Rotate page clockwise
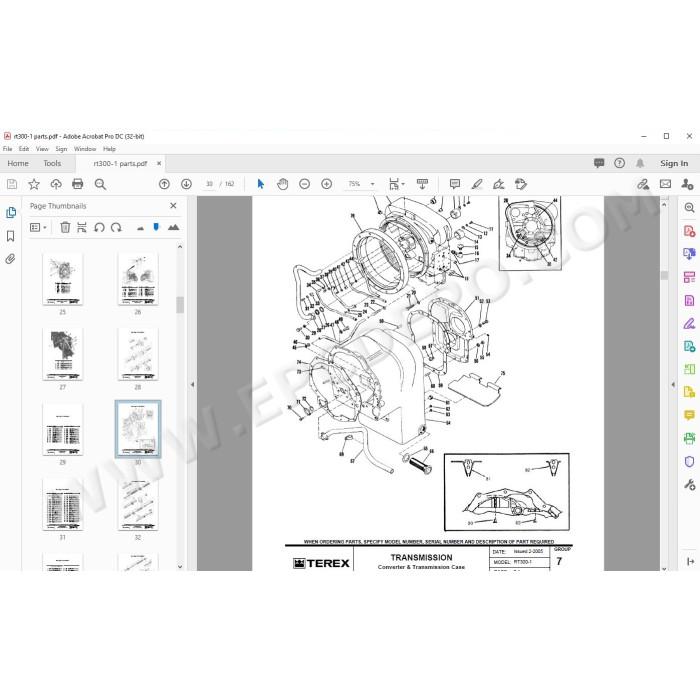This screenshot has width=700, height=700. (x=116, y=227)
